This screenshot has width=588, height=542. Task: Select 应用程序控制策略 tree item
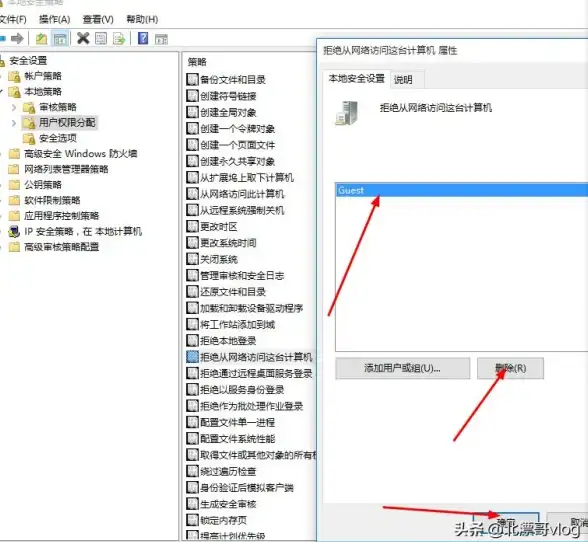62,216
